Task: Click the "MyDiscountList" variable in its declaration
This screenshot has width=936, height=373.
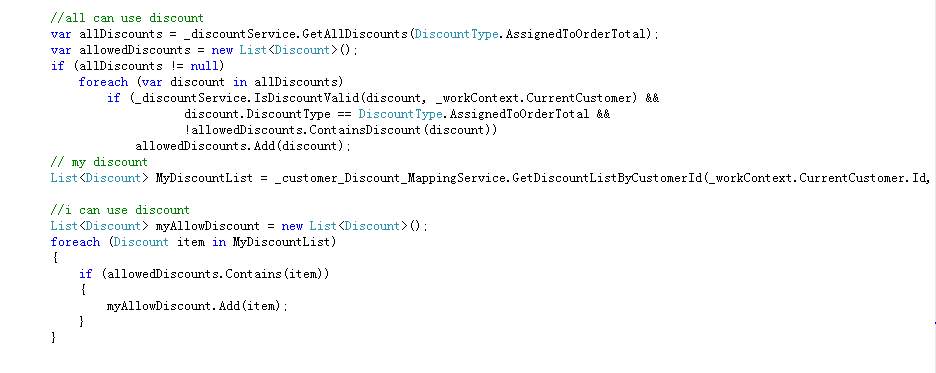Action: tap(204, 178)
